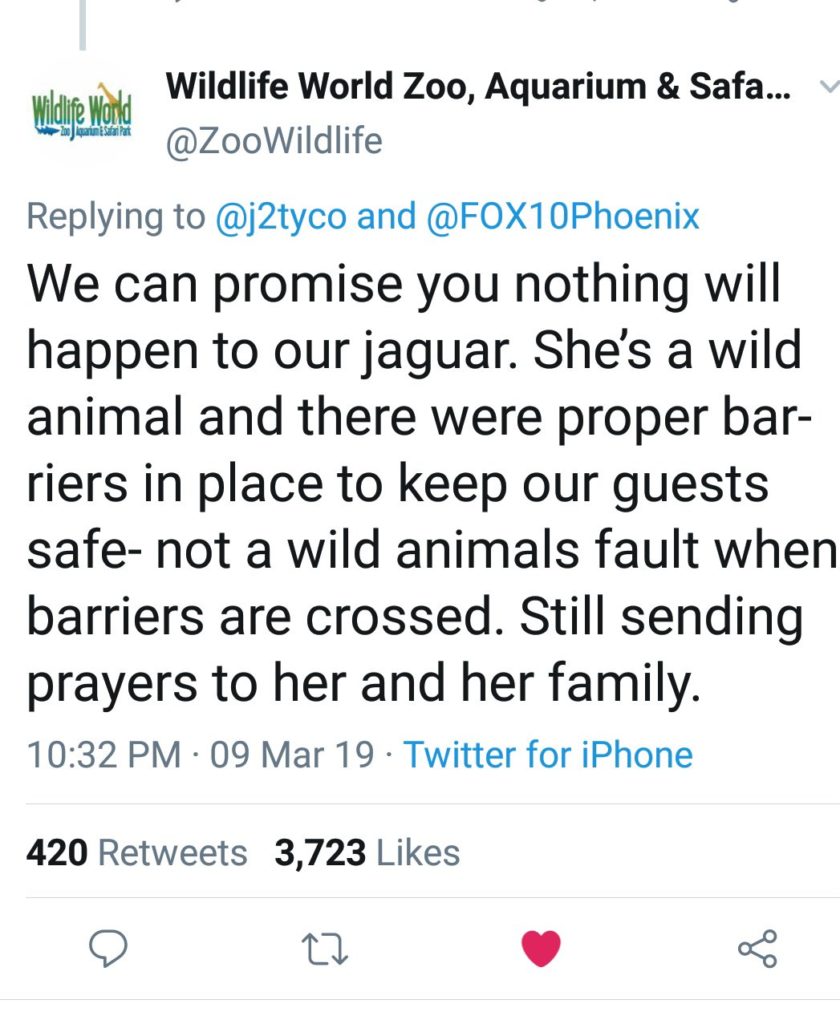Open @FOX10Phoenix mention link

click(562, 216)
